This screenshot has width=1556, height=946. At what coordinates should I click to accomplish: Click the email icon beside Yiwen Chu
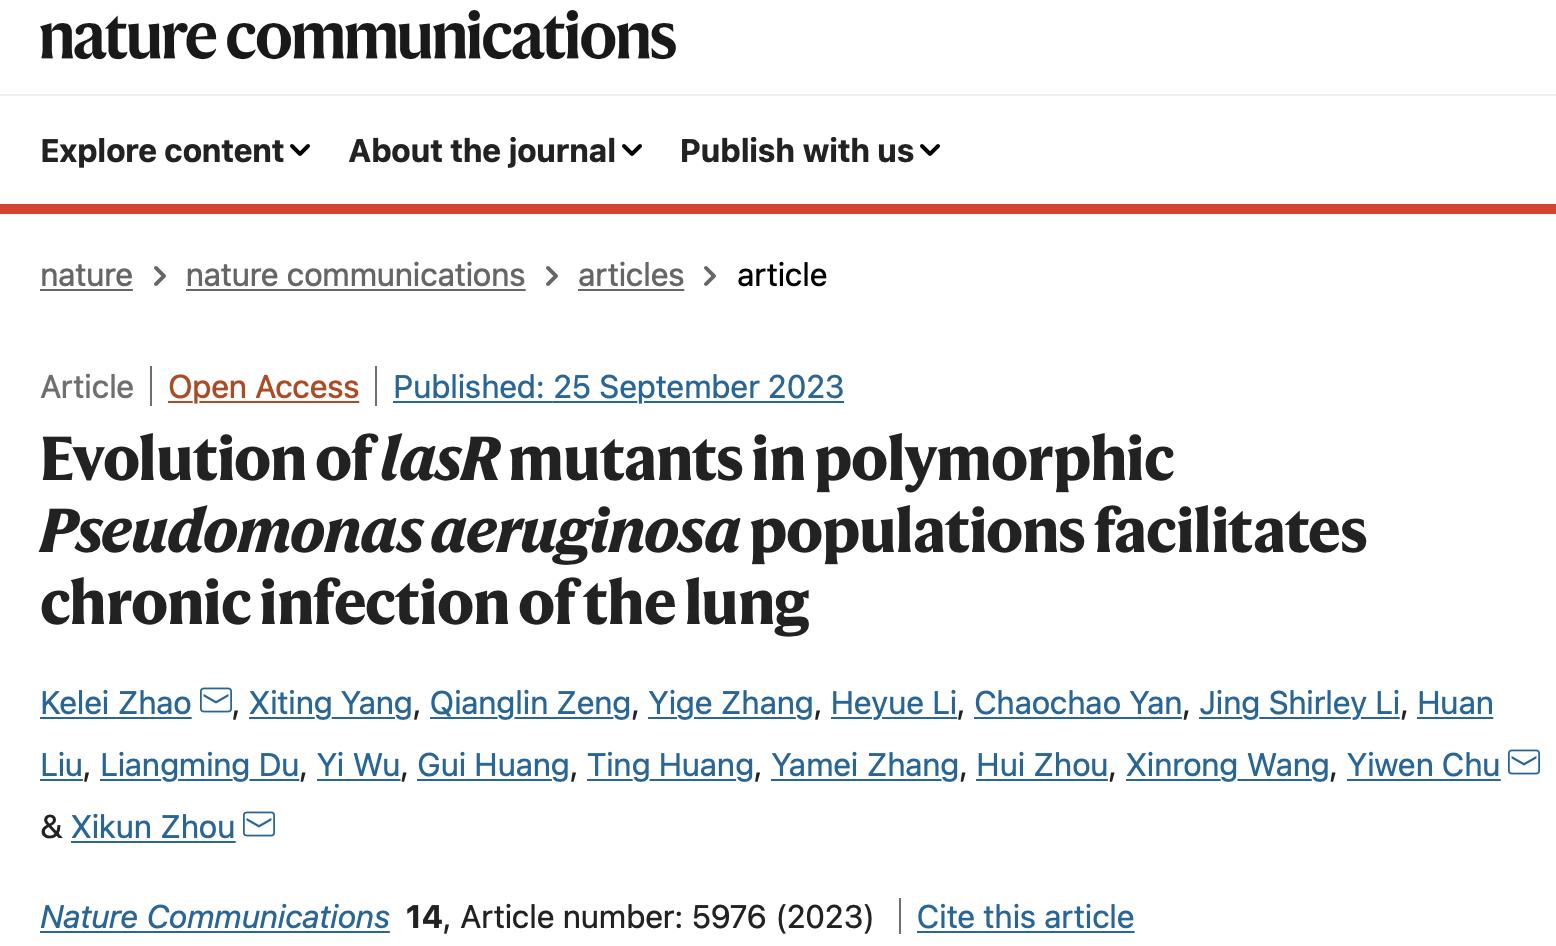point(1523,763)
